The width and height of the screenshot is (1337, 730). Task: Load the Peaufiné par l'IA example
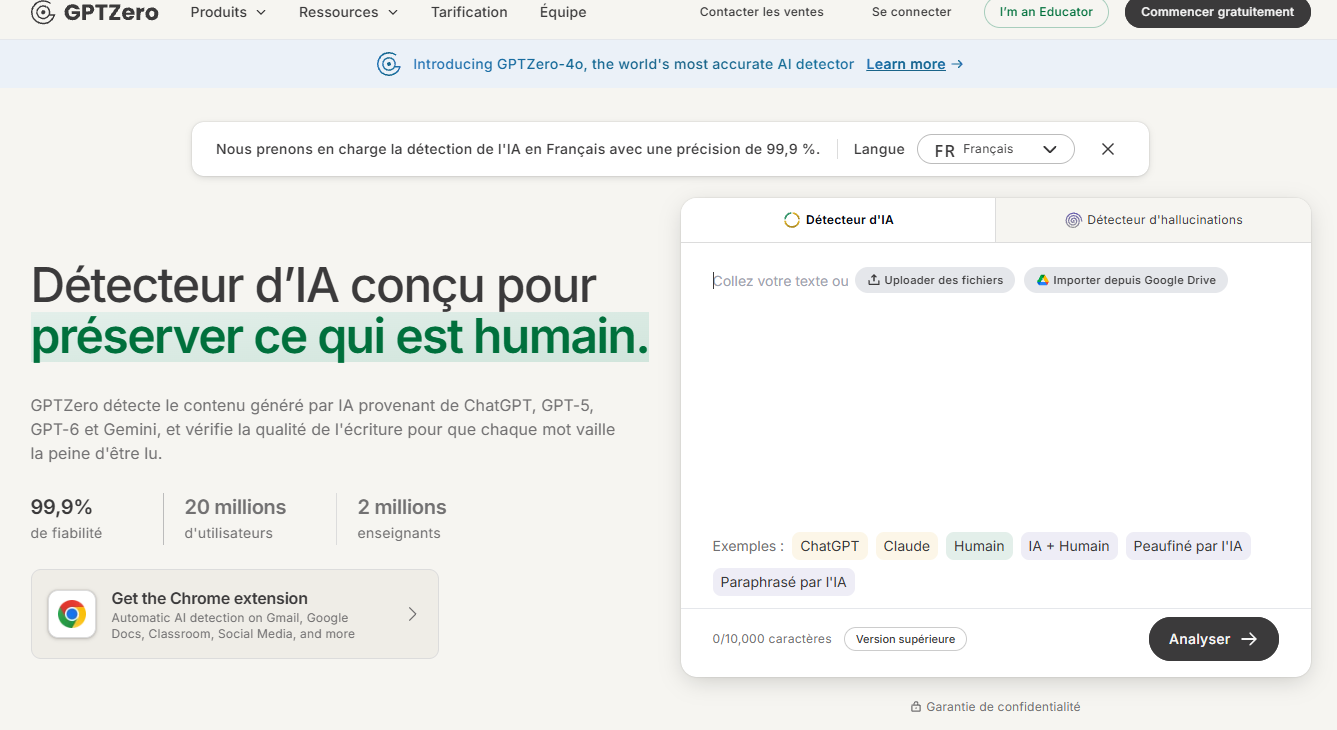1188,546
